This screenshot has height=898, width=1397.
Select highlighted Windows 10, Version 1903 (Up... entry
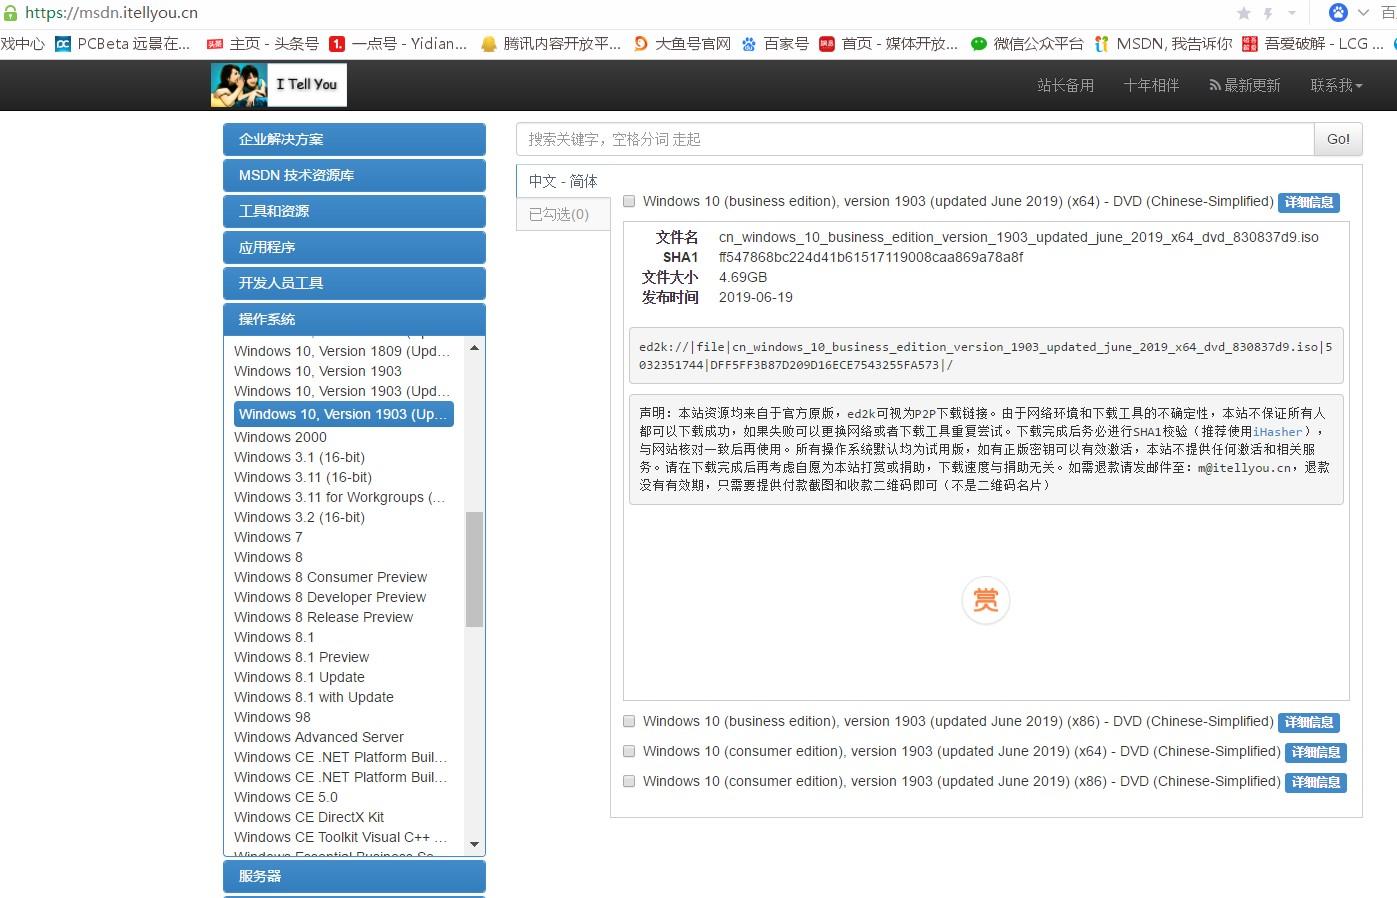click(344, 414)
